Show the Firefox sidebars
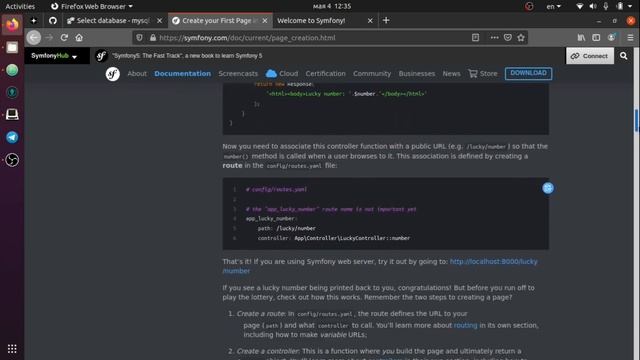This screenshot has height=360, width=640. (x=596, y=38)
